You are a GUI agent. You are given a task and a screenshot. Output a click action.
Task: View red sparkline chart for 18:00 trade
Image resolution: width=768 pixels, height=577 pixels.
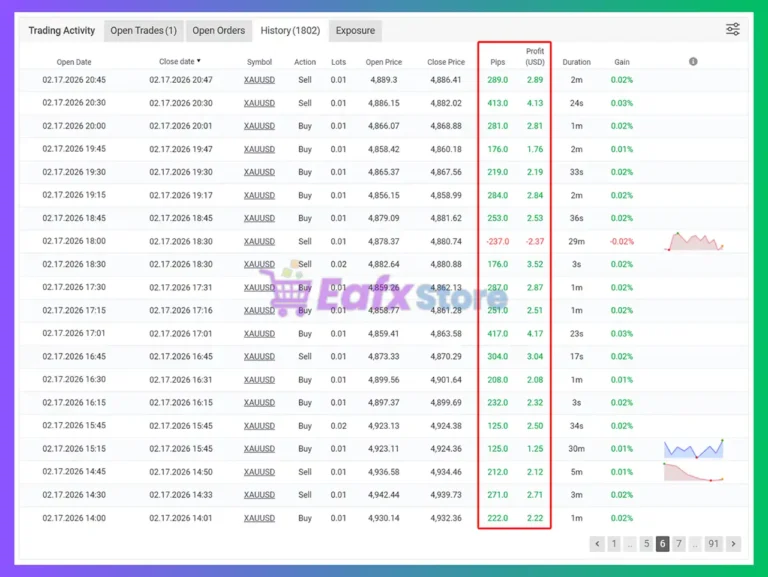click(694, 241)
